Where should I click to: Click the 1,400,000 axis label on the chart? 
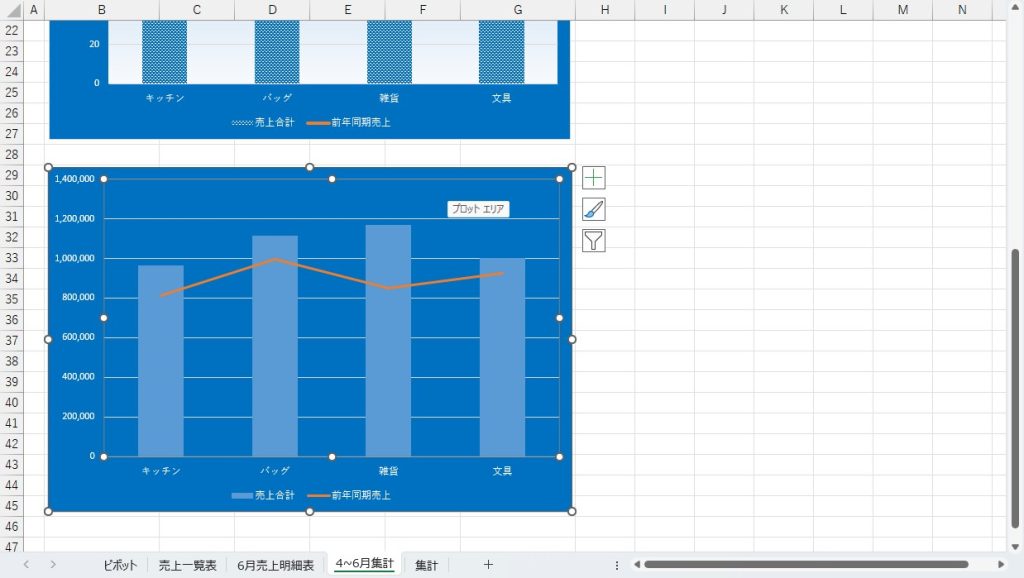(x=75, y=179)
